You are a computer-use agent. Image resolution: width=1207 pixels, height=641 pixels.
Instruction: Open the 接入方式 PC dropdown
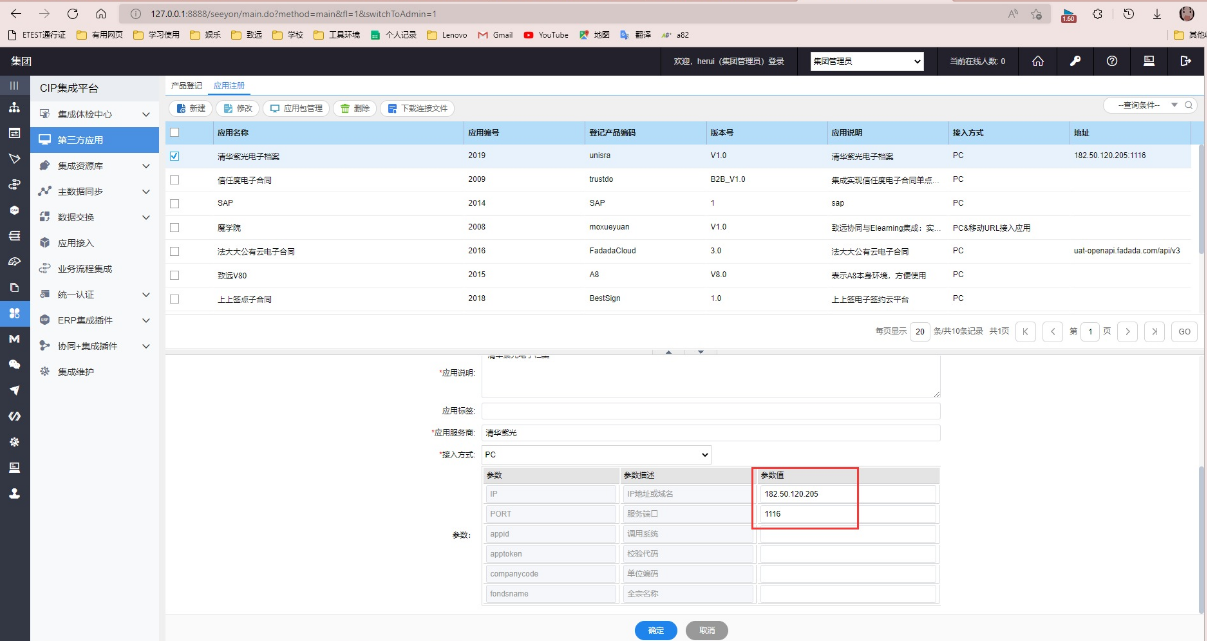[596, 455]
